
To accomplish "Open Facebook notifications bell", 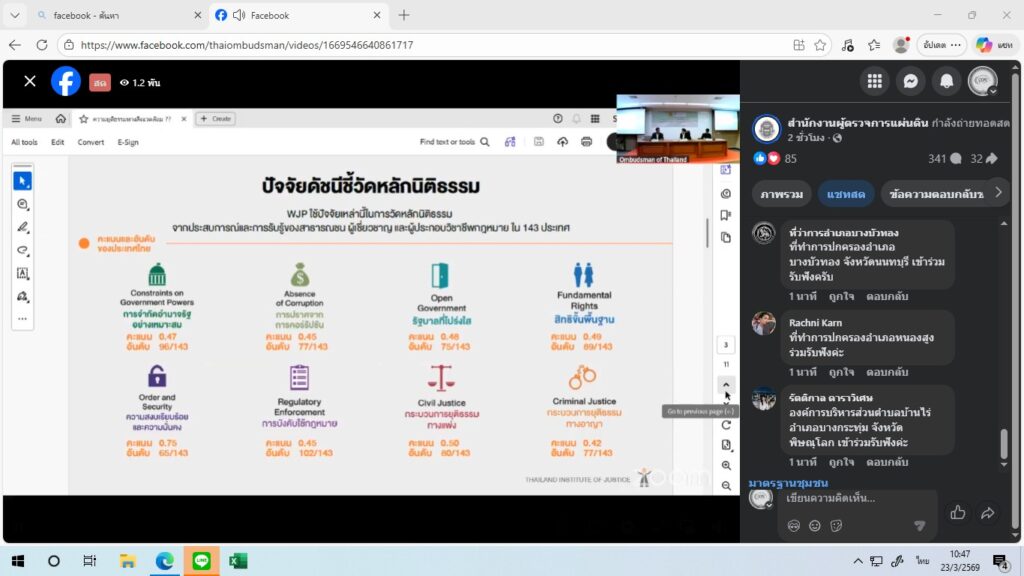I will [946, 81].
